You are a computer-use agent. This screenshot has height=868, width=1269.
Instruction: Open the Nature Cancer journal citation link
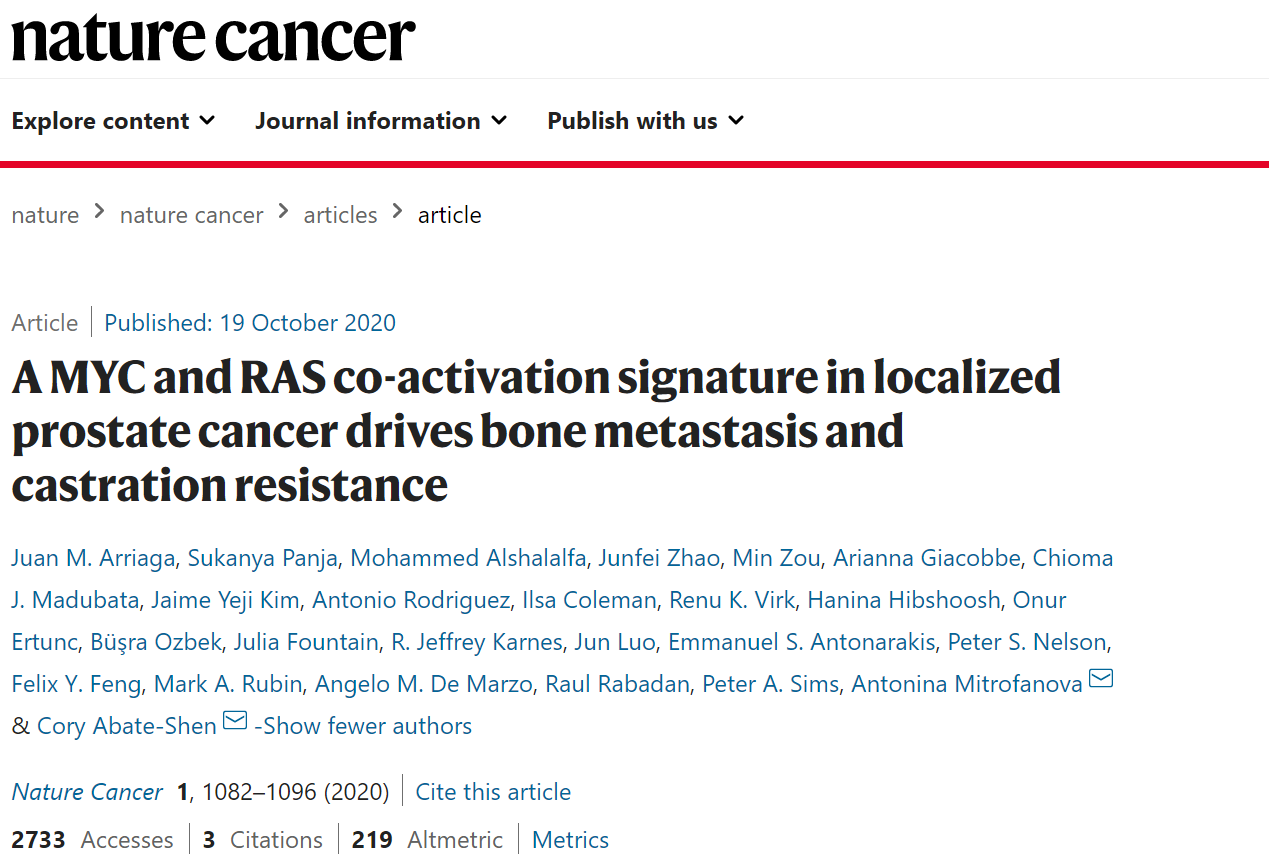[x=87, y=792]
